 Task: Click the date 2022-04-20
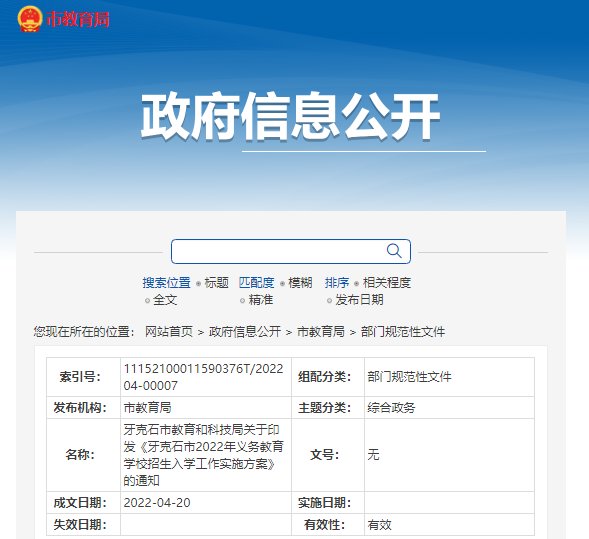coord(157,503)
